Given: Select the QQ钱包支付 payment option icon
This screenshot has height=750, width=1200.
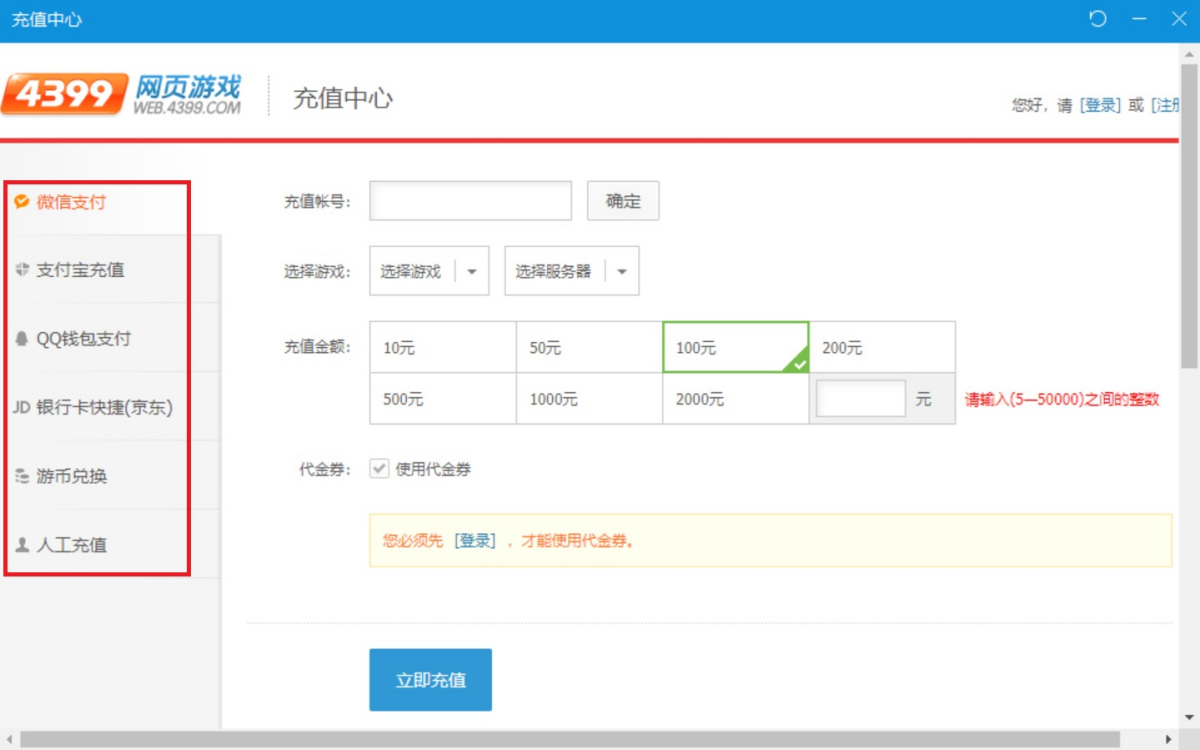Looking at the screenshot, I should click(x=22, y=338).
